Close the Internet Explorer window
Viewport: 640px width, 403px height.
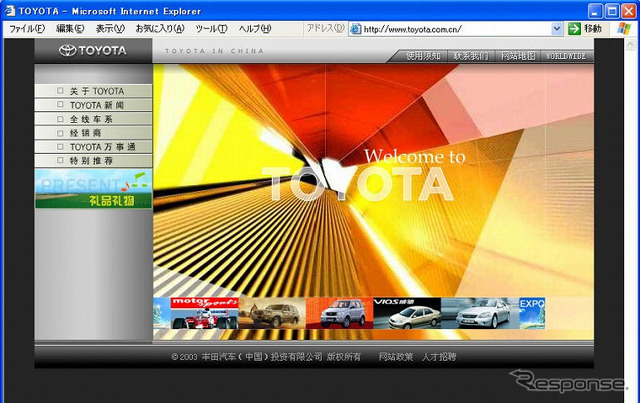pyautogui.click(x=629, y=11)
